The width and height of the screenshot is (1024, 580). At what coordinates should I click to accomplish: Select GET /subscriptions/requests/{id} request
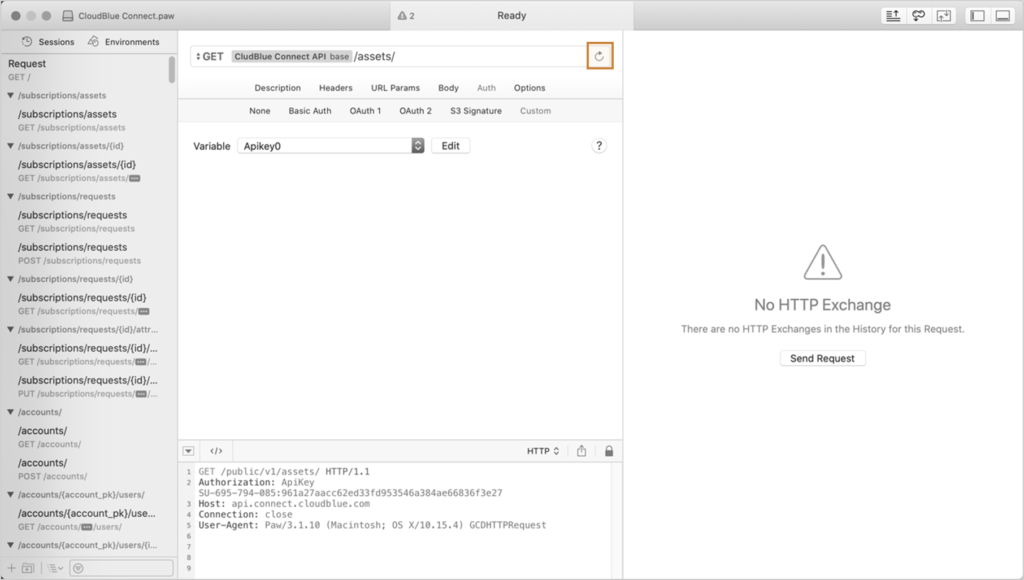click(x=89, y=304)
